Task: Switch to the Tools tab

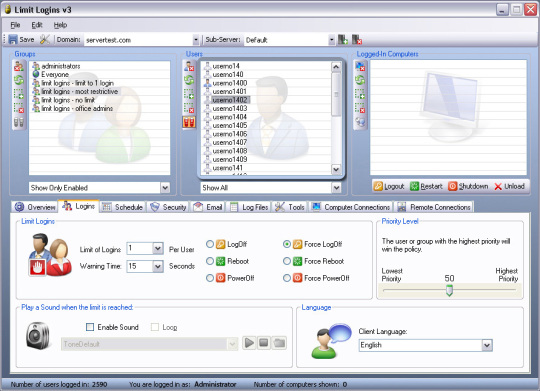Action: [290, 207]
